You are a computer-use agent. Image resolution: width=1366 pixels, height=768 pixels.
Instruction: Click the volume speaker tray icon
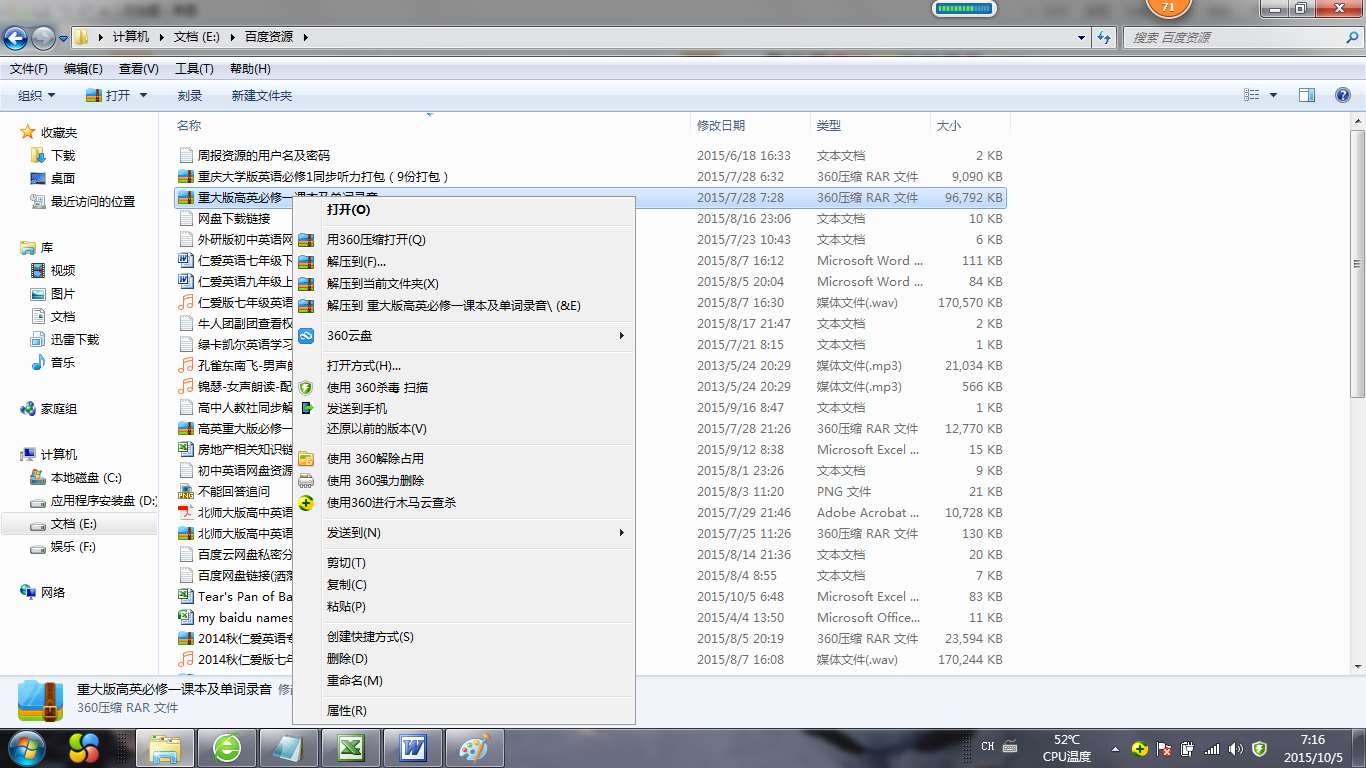click(1236, 748)
